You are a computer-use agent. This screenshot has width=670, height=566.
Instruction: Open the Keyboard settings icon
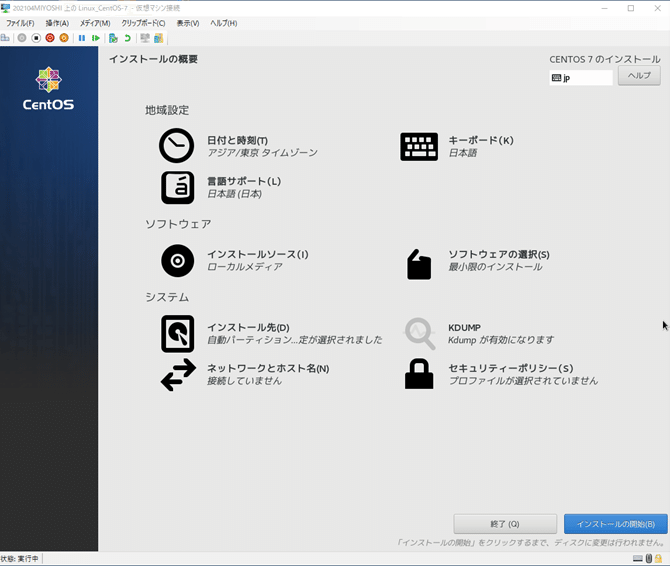pos(419,147)
